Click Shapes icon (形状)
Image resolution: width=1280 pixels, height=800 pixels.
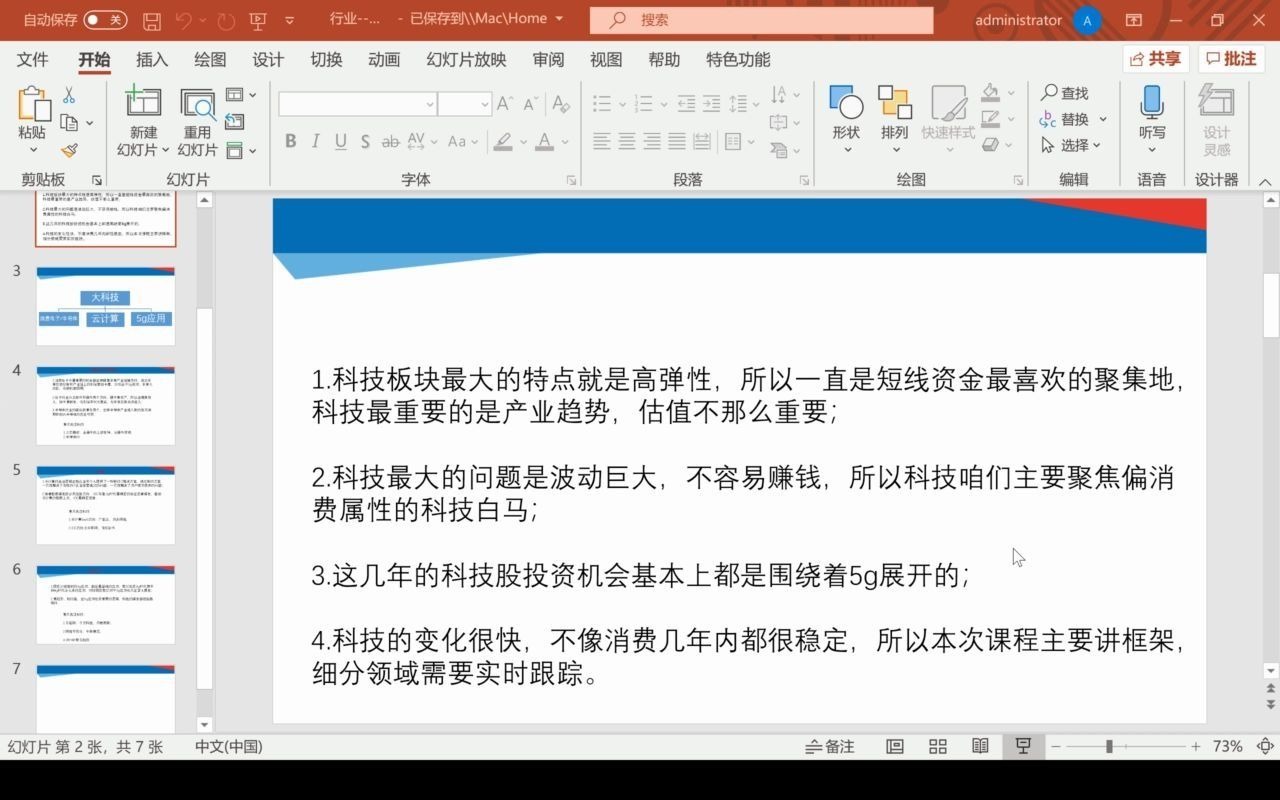[846, 102]
